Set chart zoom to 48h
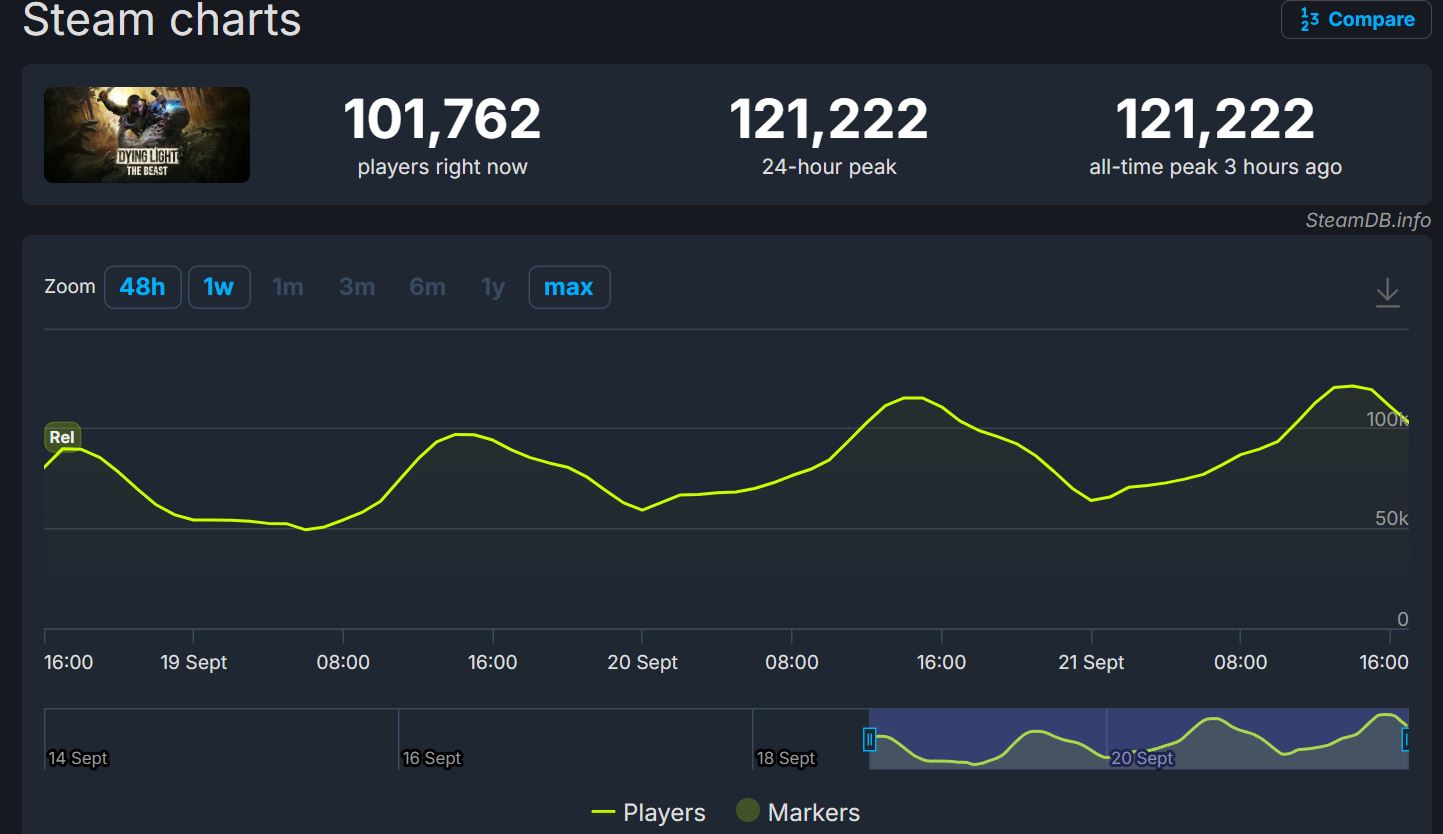The image size is (1443, 834). 143,287
